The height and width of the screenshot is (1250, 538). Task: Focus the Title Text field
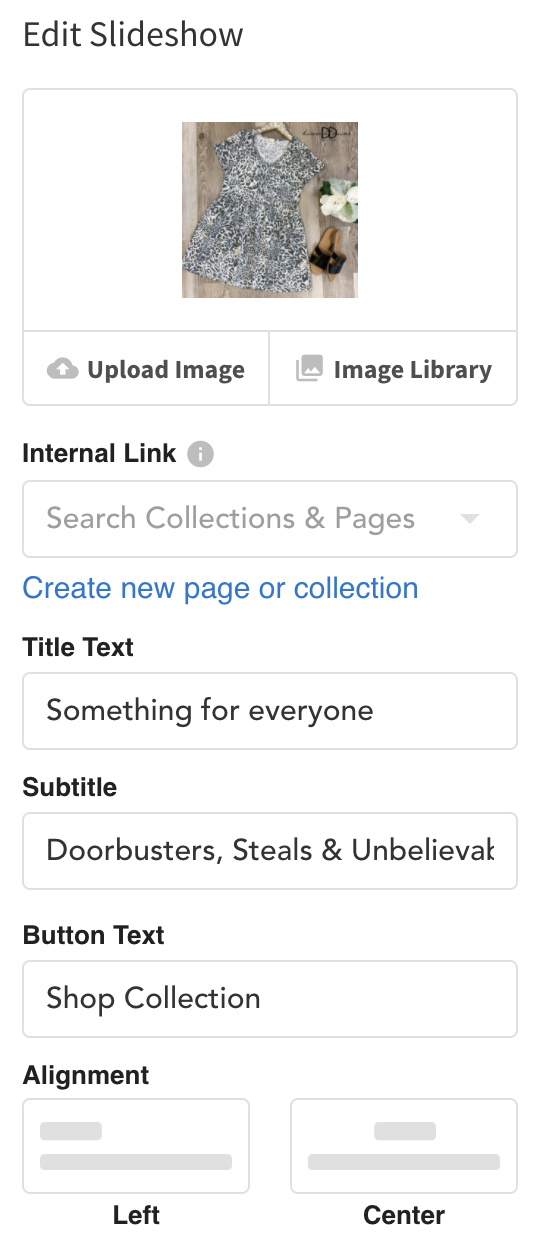[x=270, y=711]
